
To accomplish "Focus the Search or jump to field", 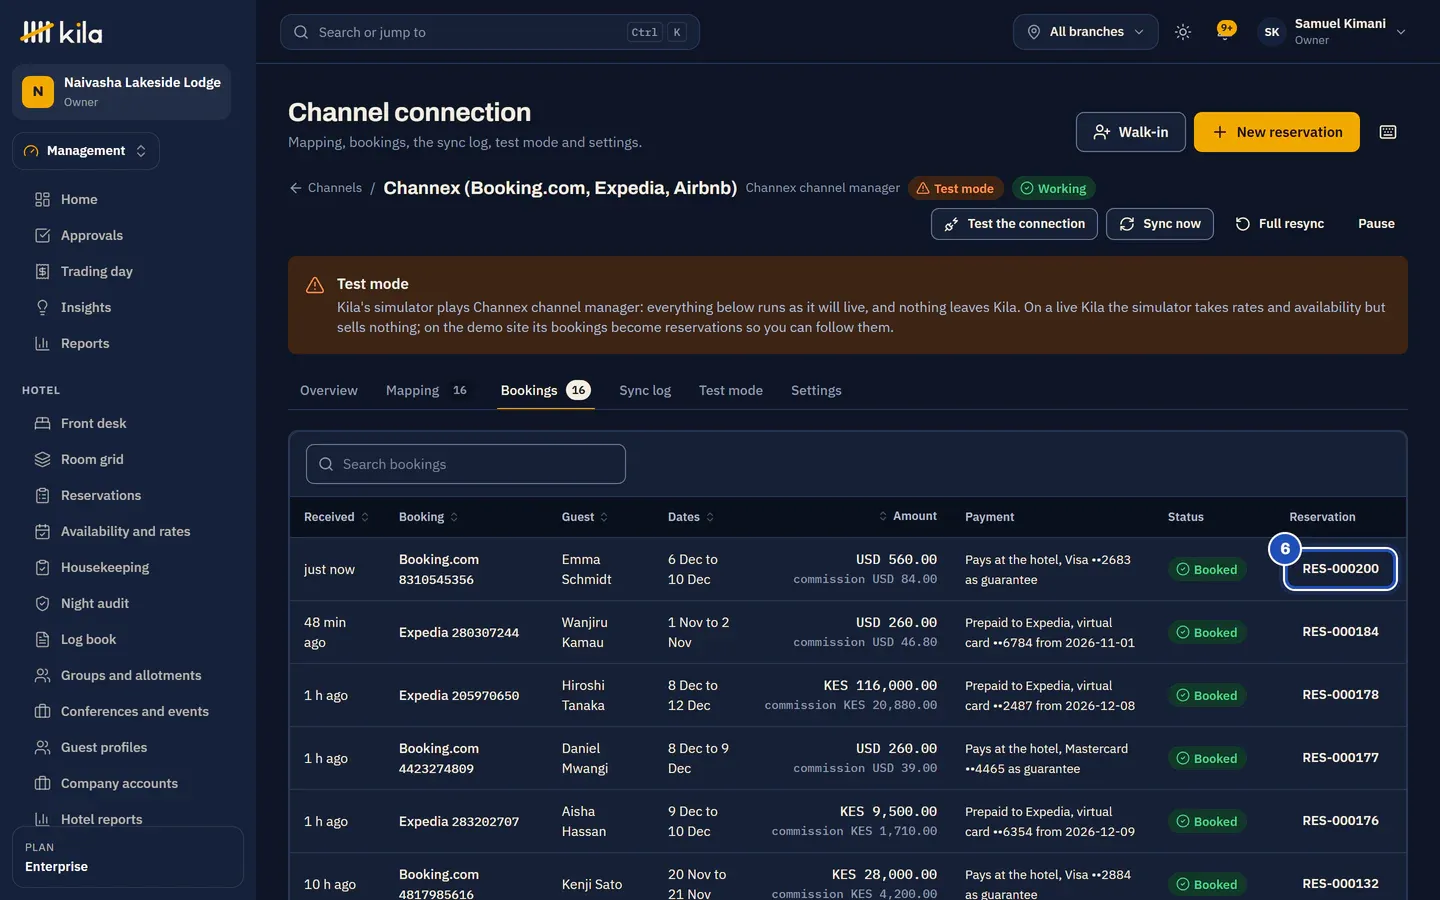I will point(490,32).
